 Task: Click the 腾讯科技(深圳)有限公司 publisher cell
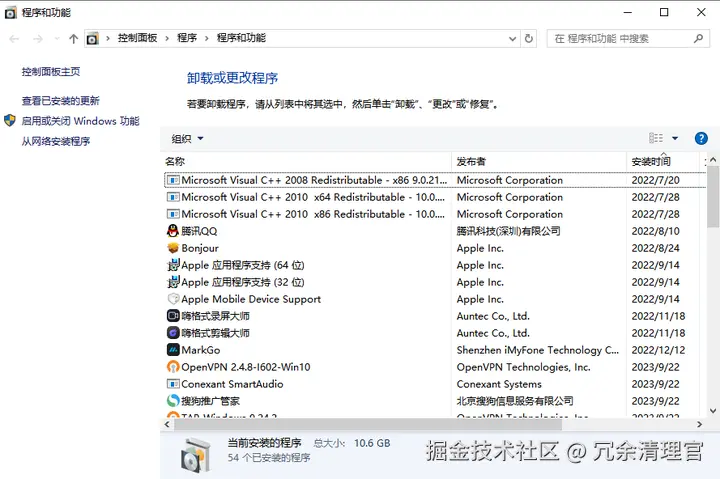508,231
